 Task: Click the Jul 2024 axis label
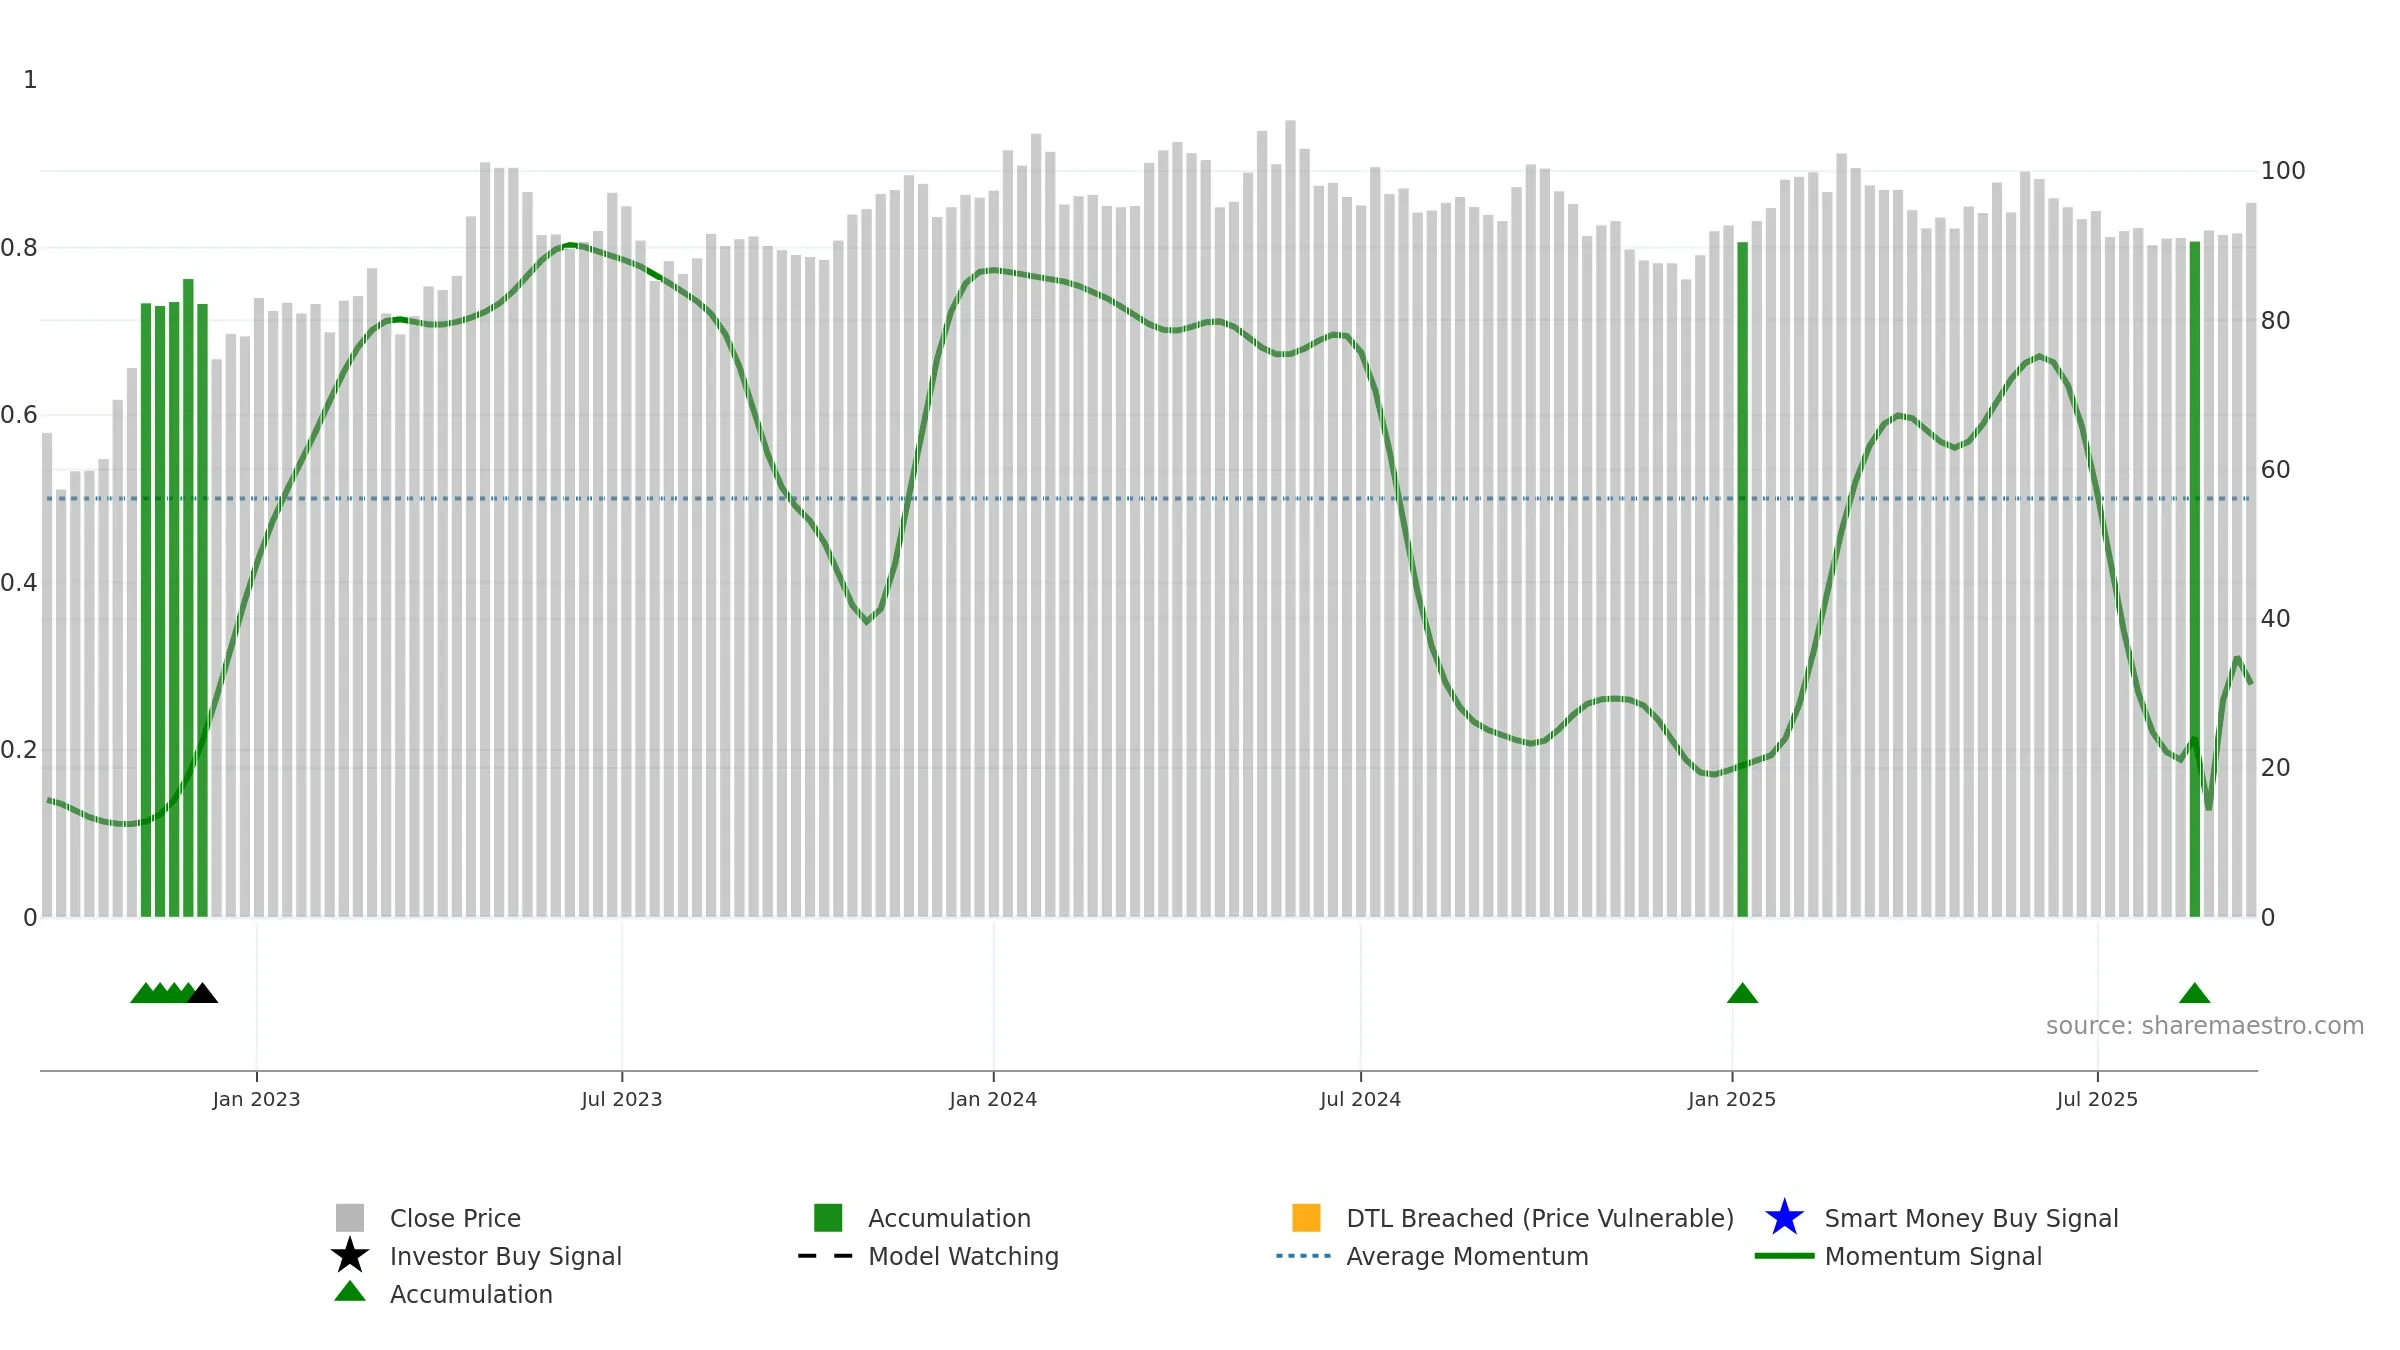tap(1360, 1099)
